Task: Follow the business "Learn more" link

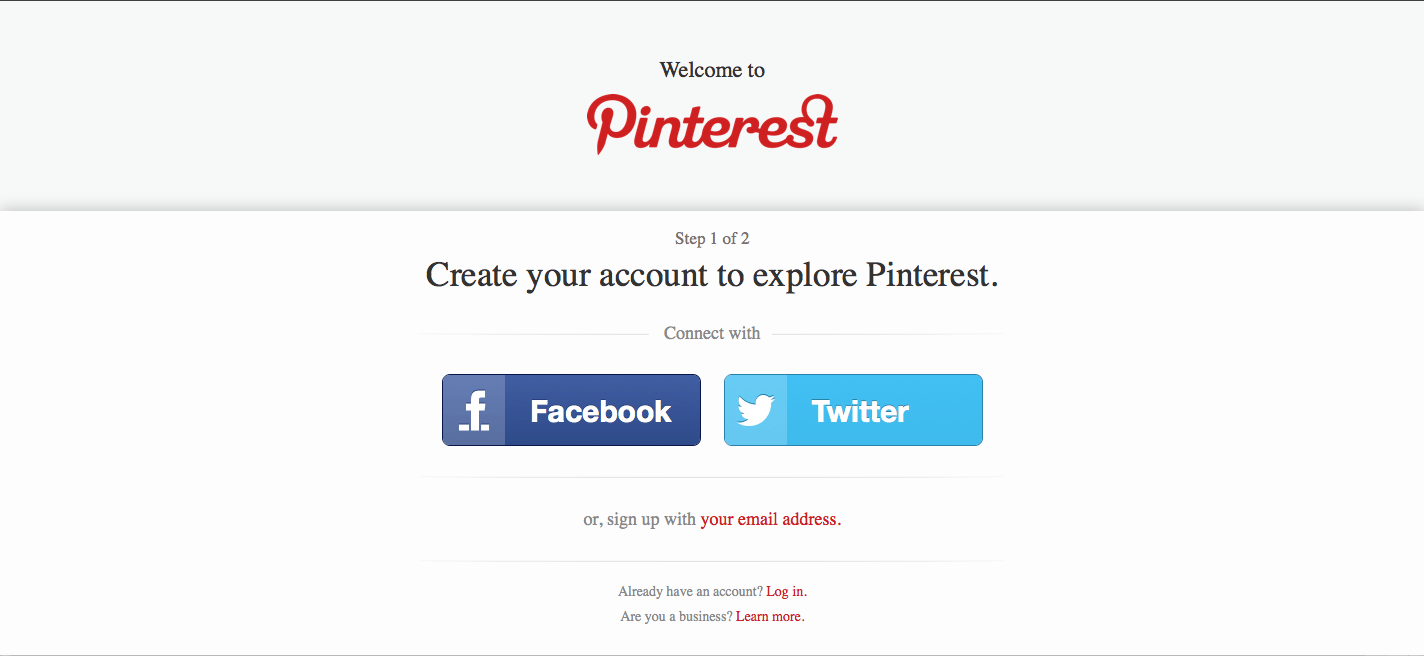Action: [x=769, y=616]
